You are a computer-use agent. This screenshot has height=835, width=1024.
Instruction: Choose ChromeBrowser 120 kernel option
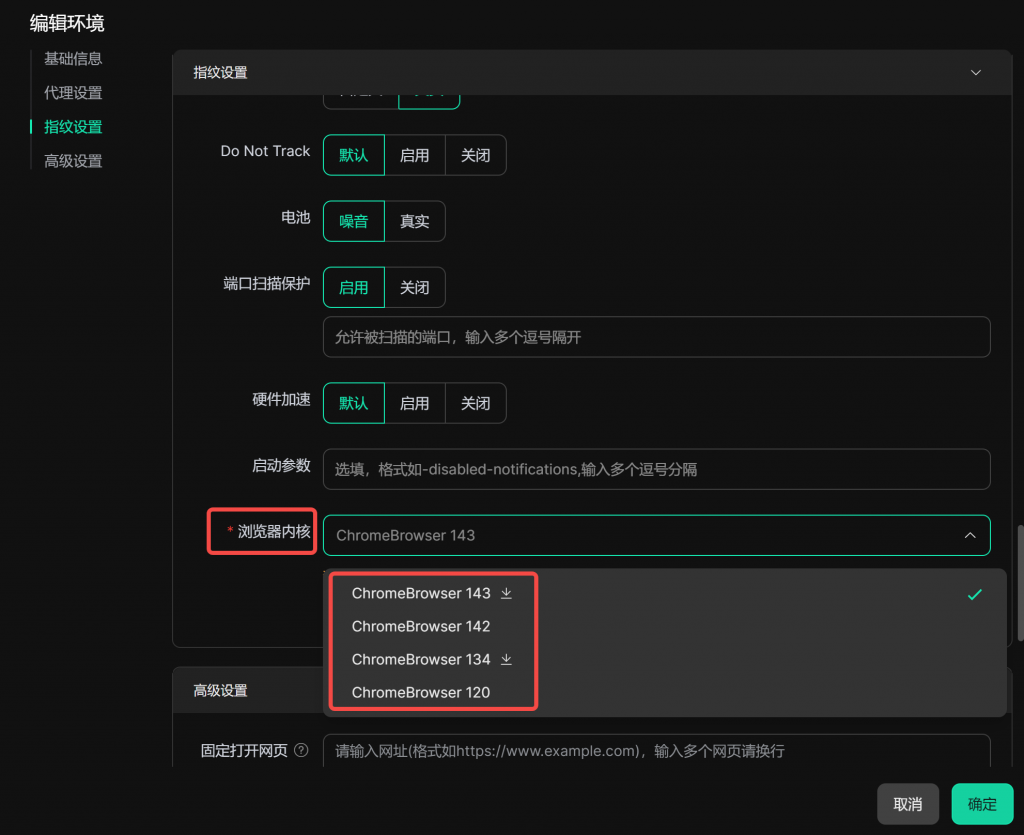[421, 692]
